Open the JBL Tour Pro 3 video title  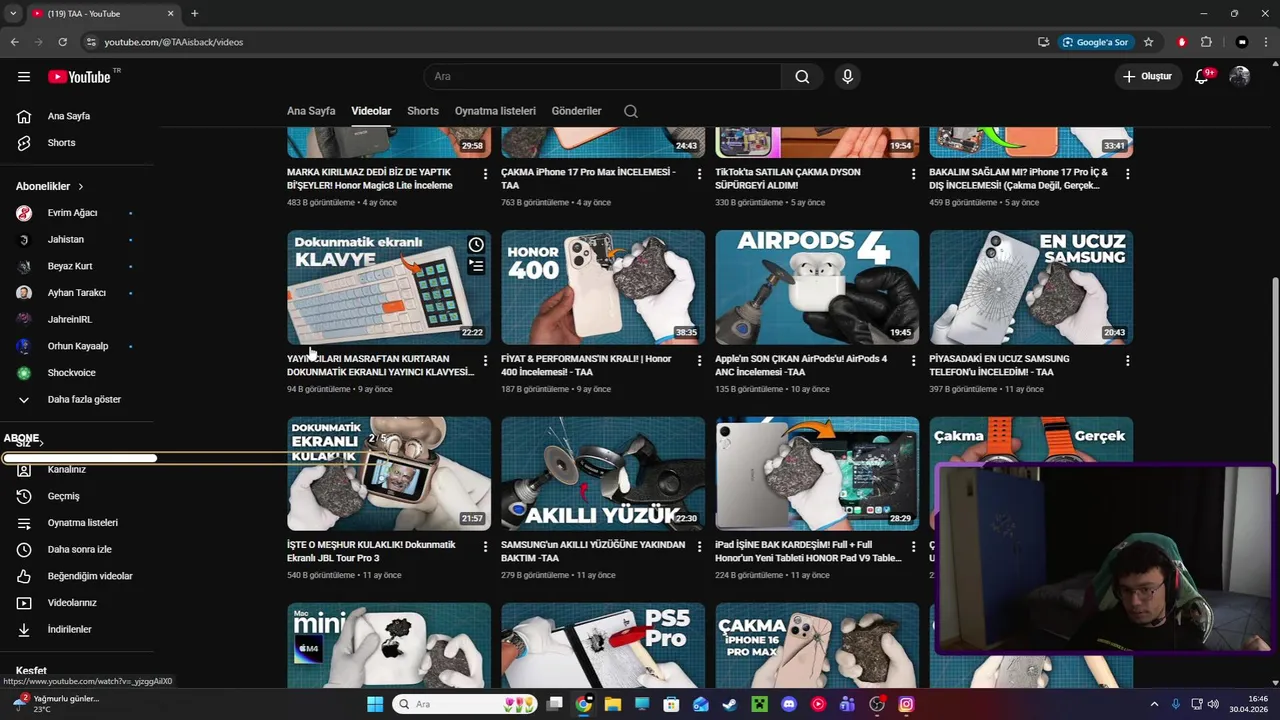(371, 552)
